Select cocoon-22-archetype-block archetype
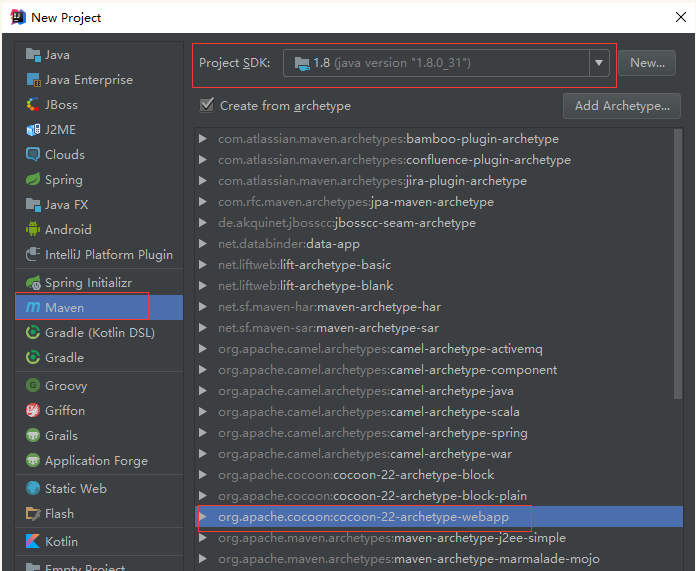The height and width of the screenshot is (571, 696). 356,475
